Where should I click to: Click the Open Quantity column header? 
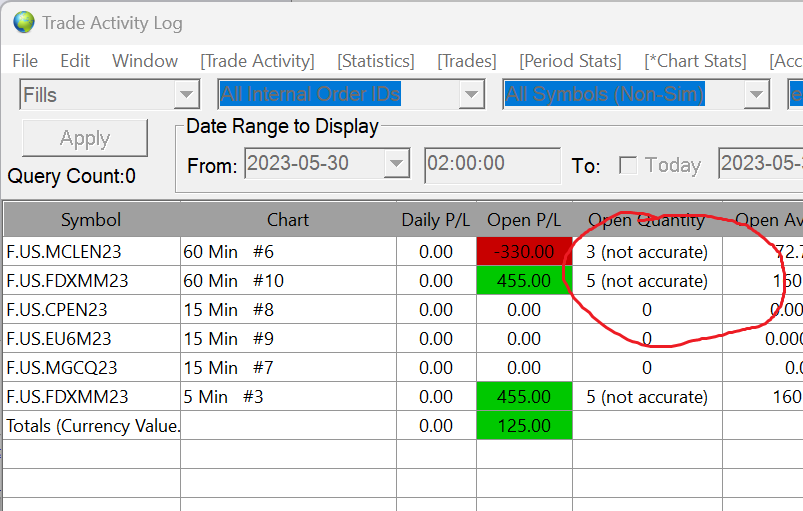pyautogui.click(x=647, y=220)
